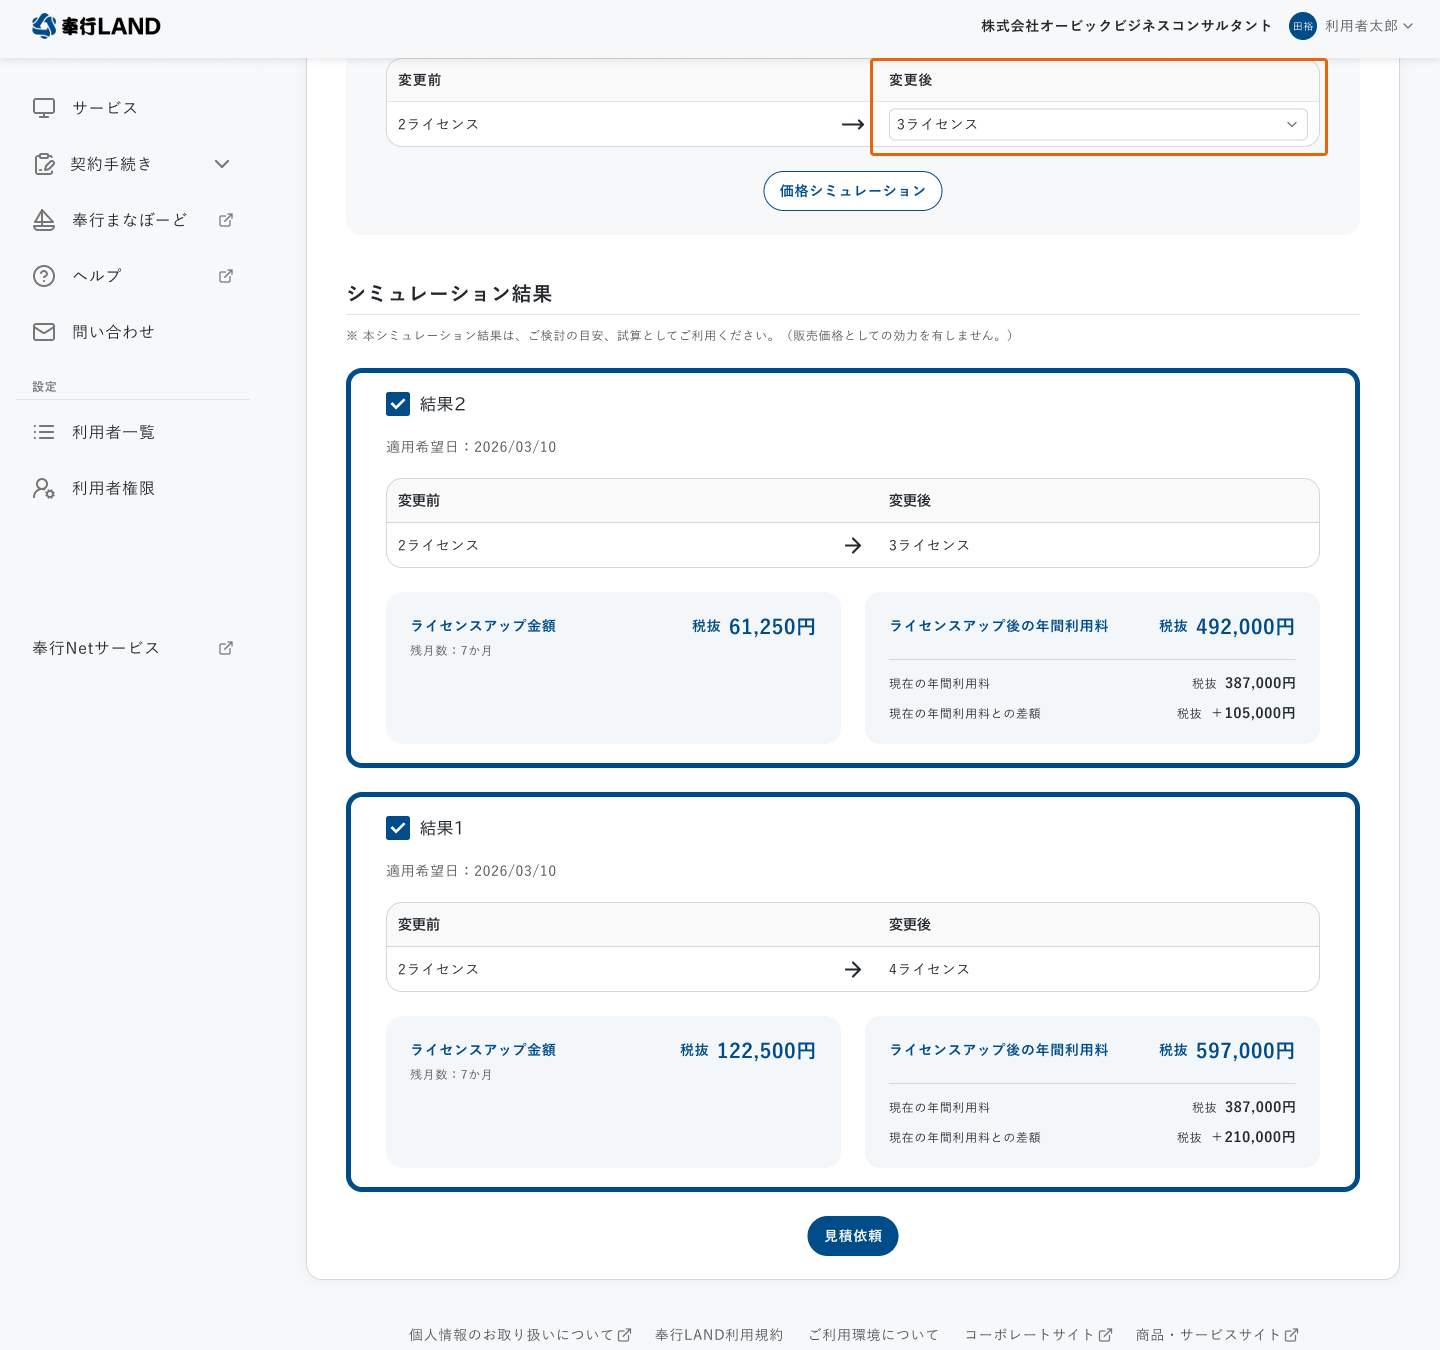This screenshot has width=1440, height=1350.
Task: Go to 利用者一覧 menu item
Action: [x=113, y=432]
